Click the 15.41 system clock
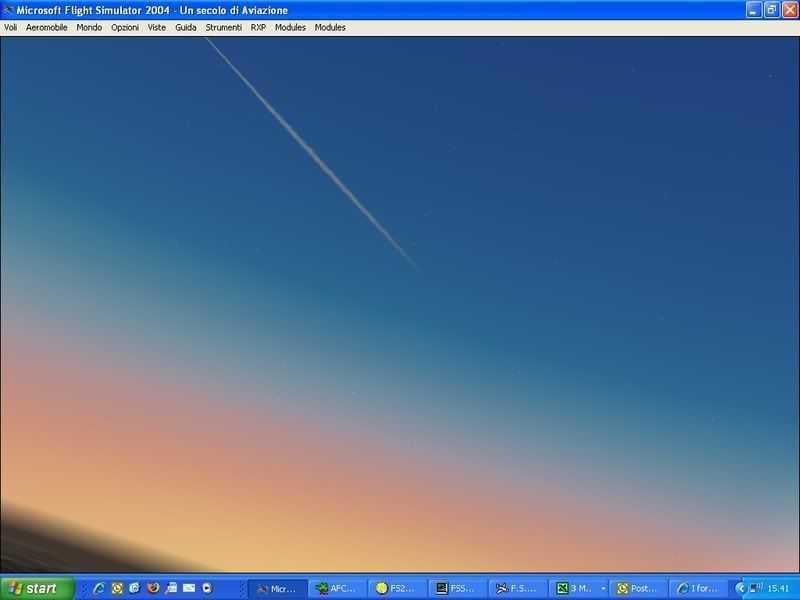 click(778, 589)
